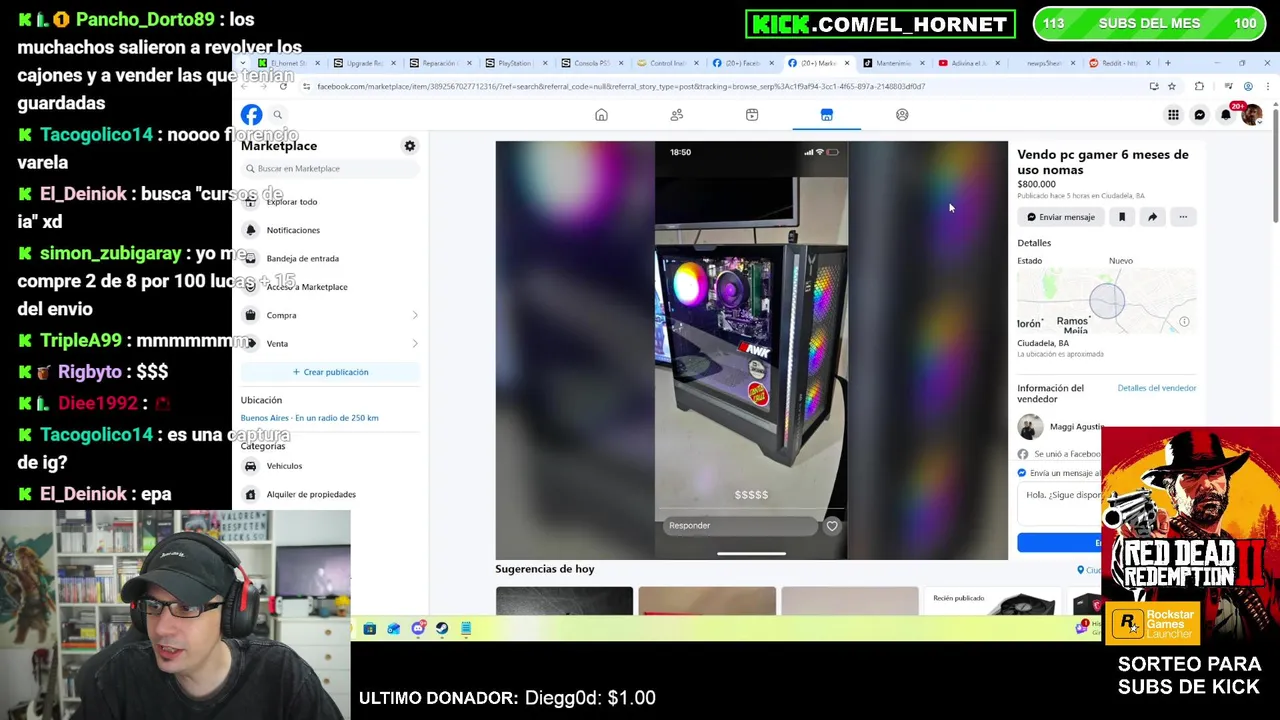Switch to the Upgrade browser tab
This screenshot has height=720, width=1280.
(362, 63)
